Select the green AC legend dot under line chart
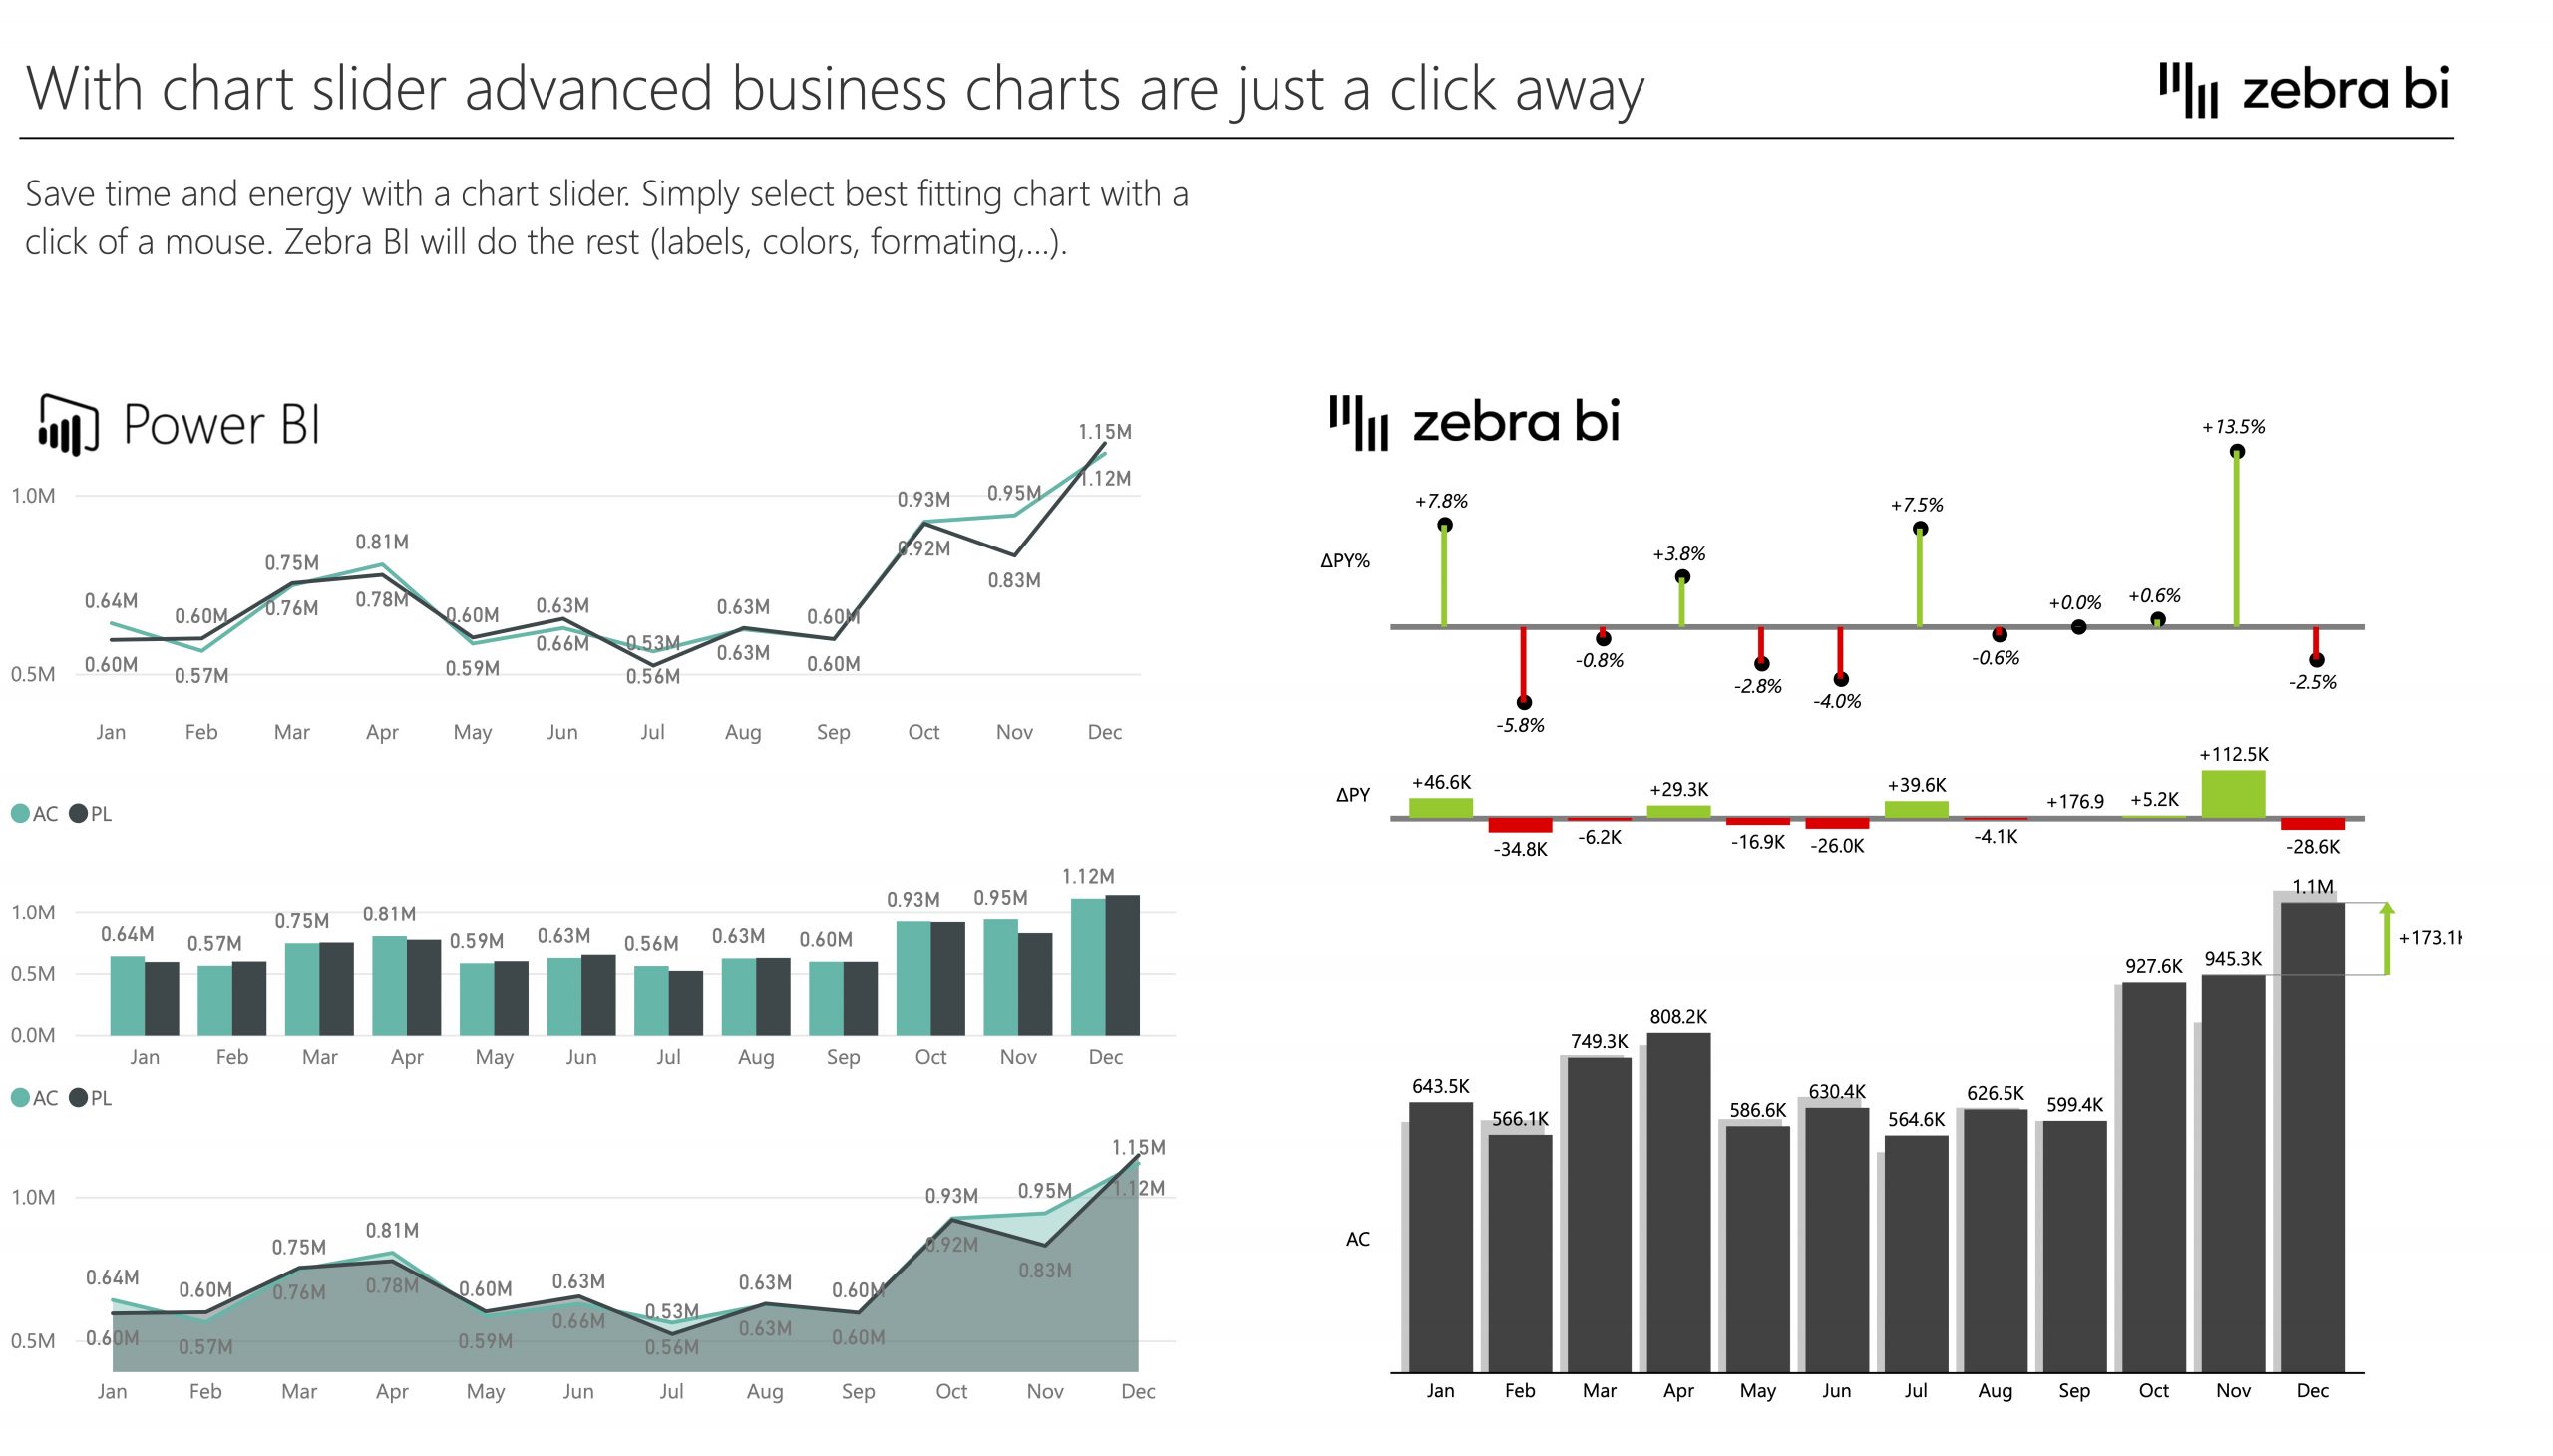Screen dimensions: 2553x1456 20,813
